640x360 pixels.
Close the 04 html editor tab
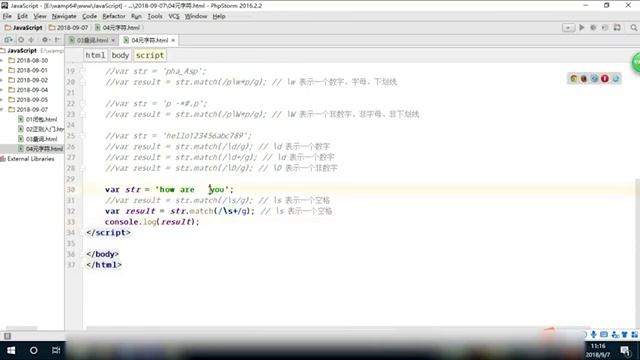[x=173, y=40]
